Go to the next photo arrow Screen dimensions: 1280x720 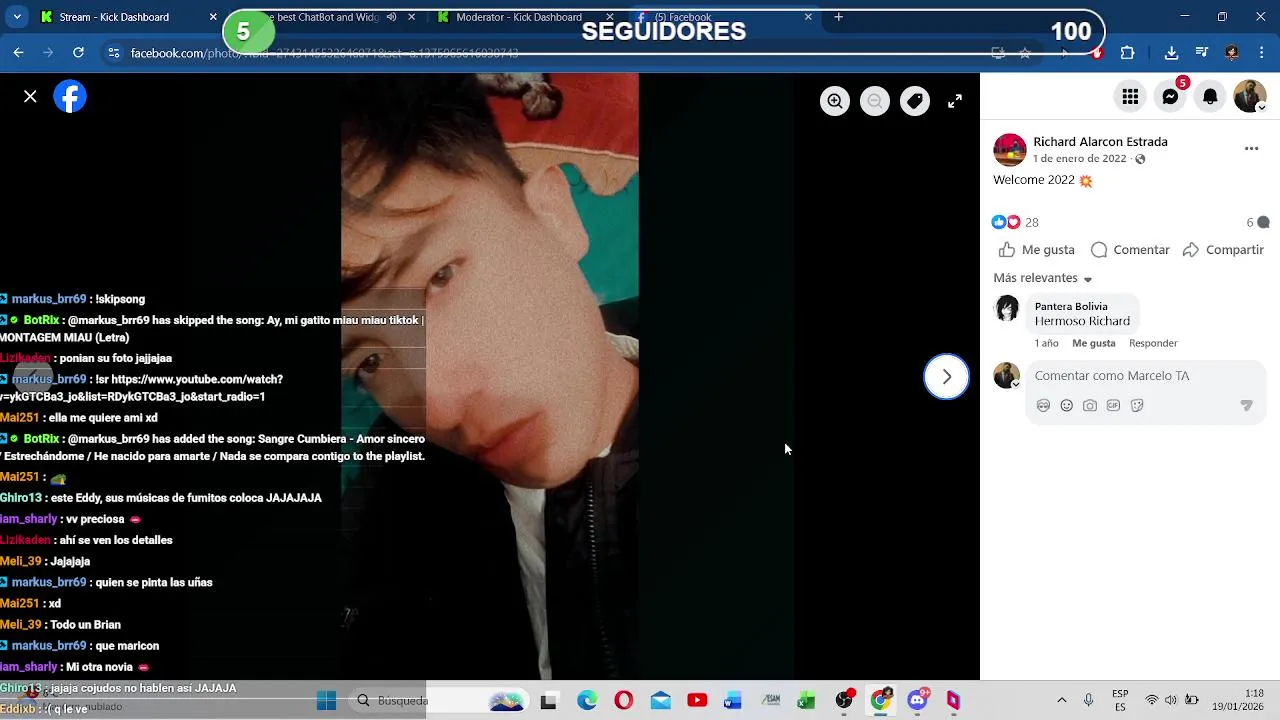(x=946, y=377)
